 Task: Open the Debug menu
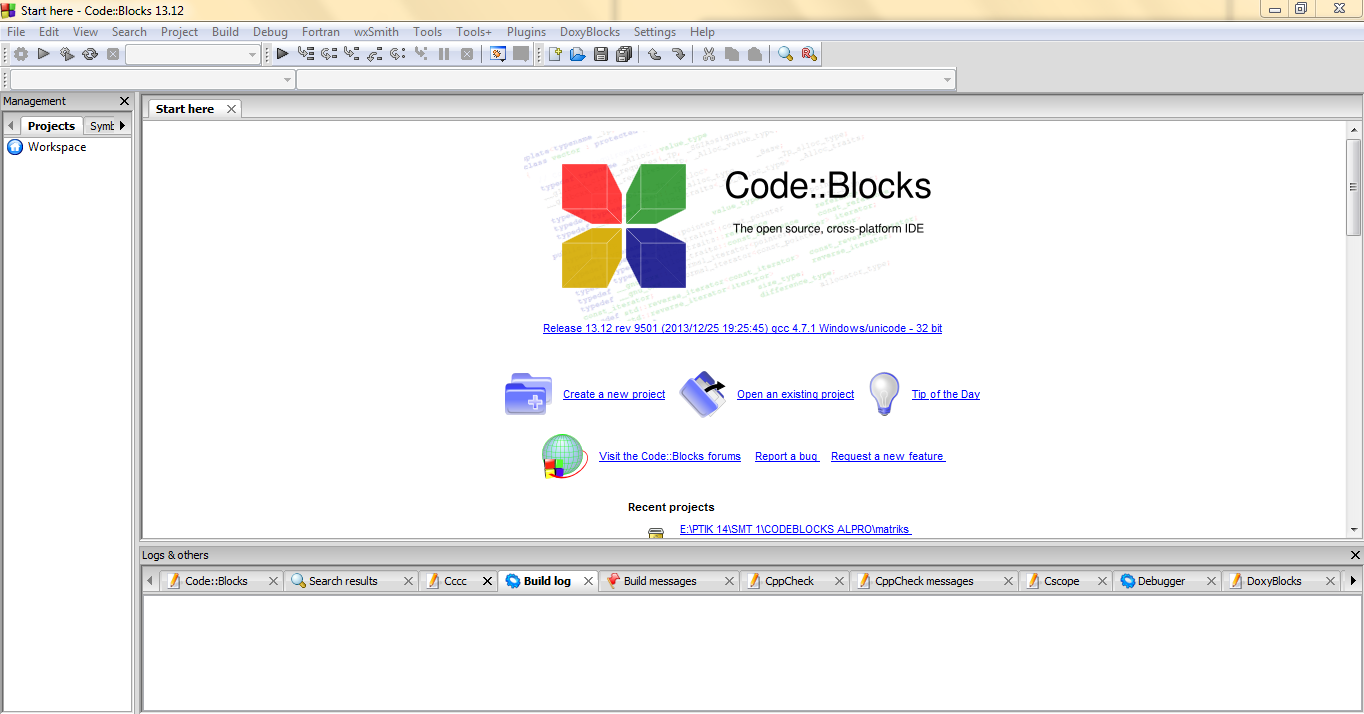pyautogui.click(x=270, y=32)
